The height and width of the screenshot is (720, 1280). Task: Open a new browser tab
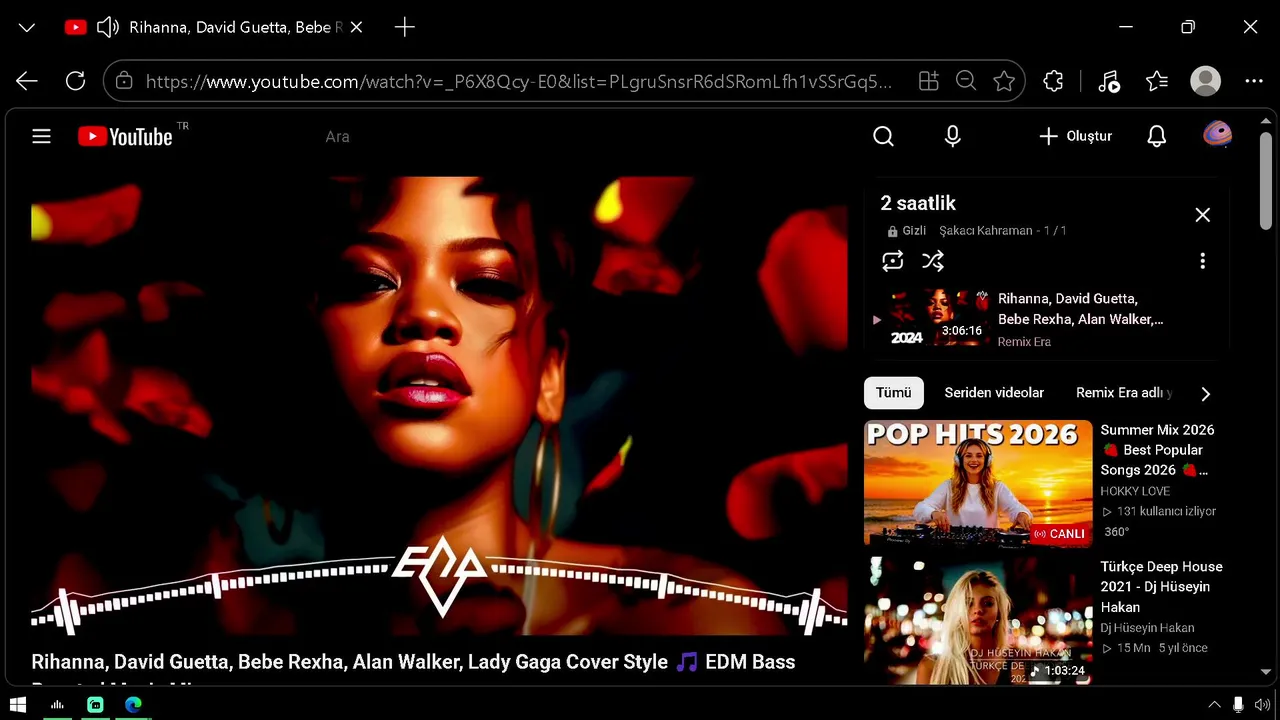point(405,27)
